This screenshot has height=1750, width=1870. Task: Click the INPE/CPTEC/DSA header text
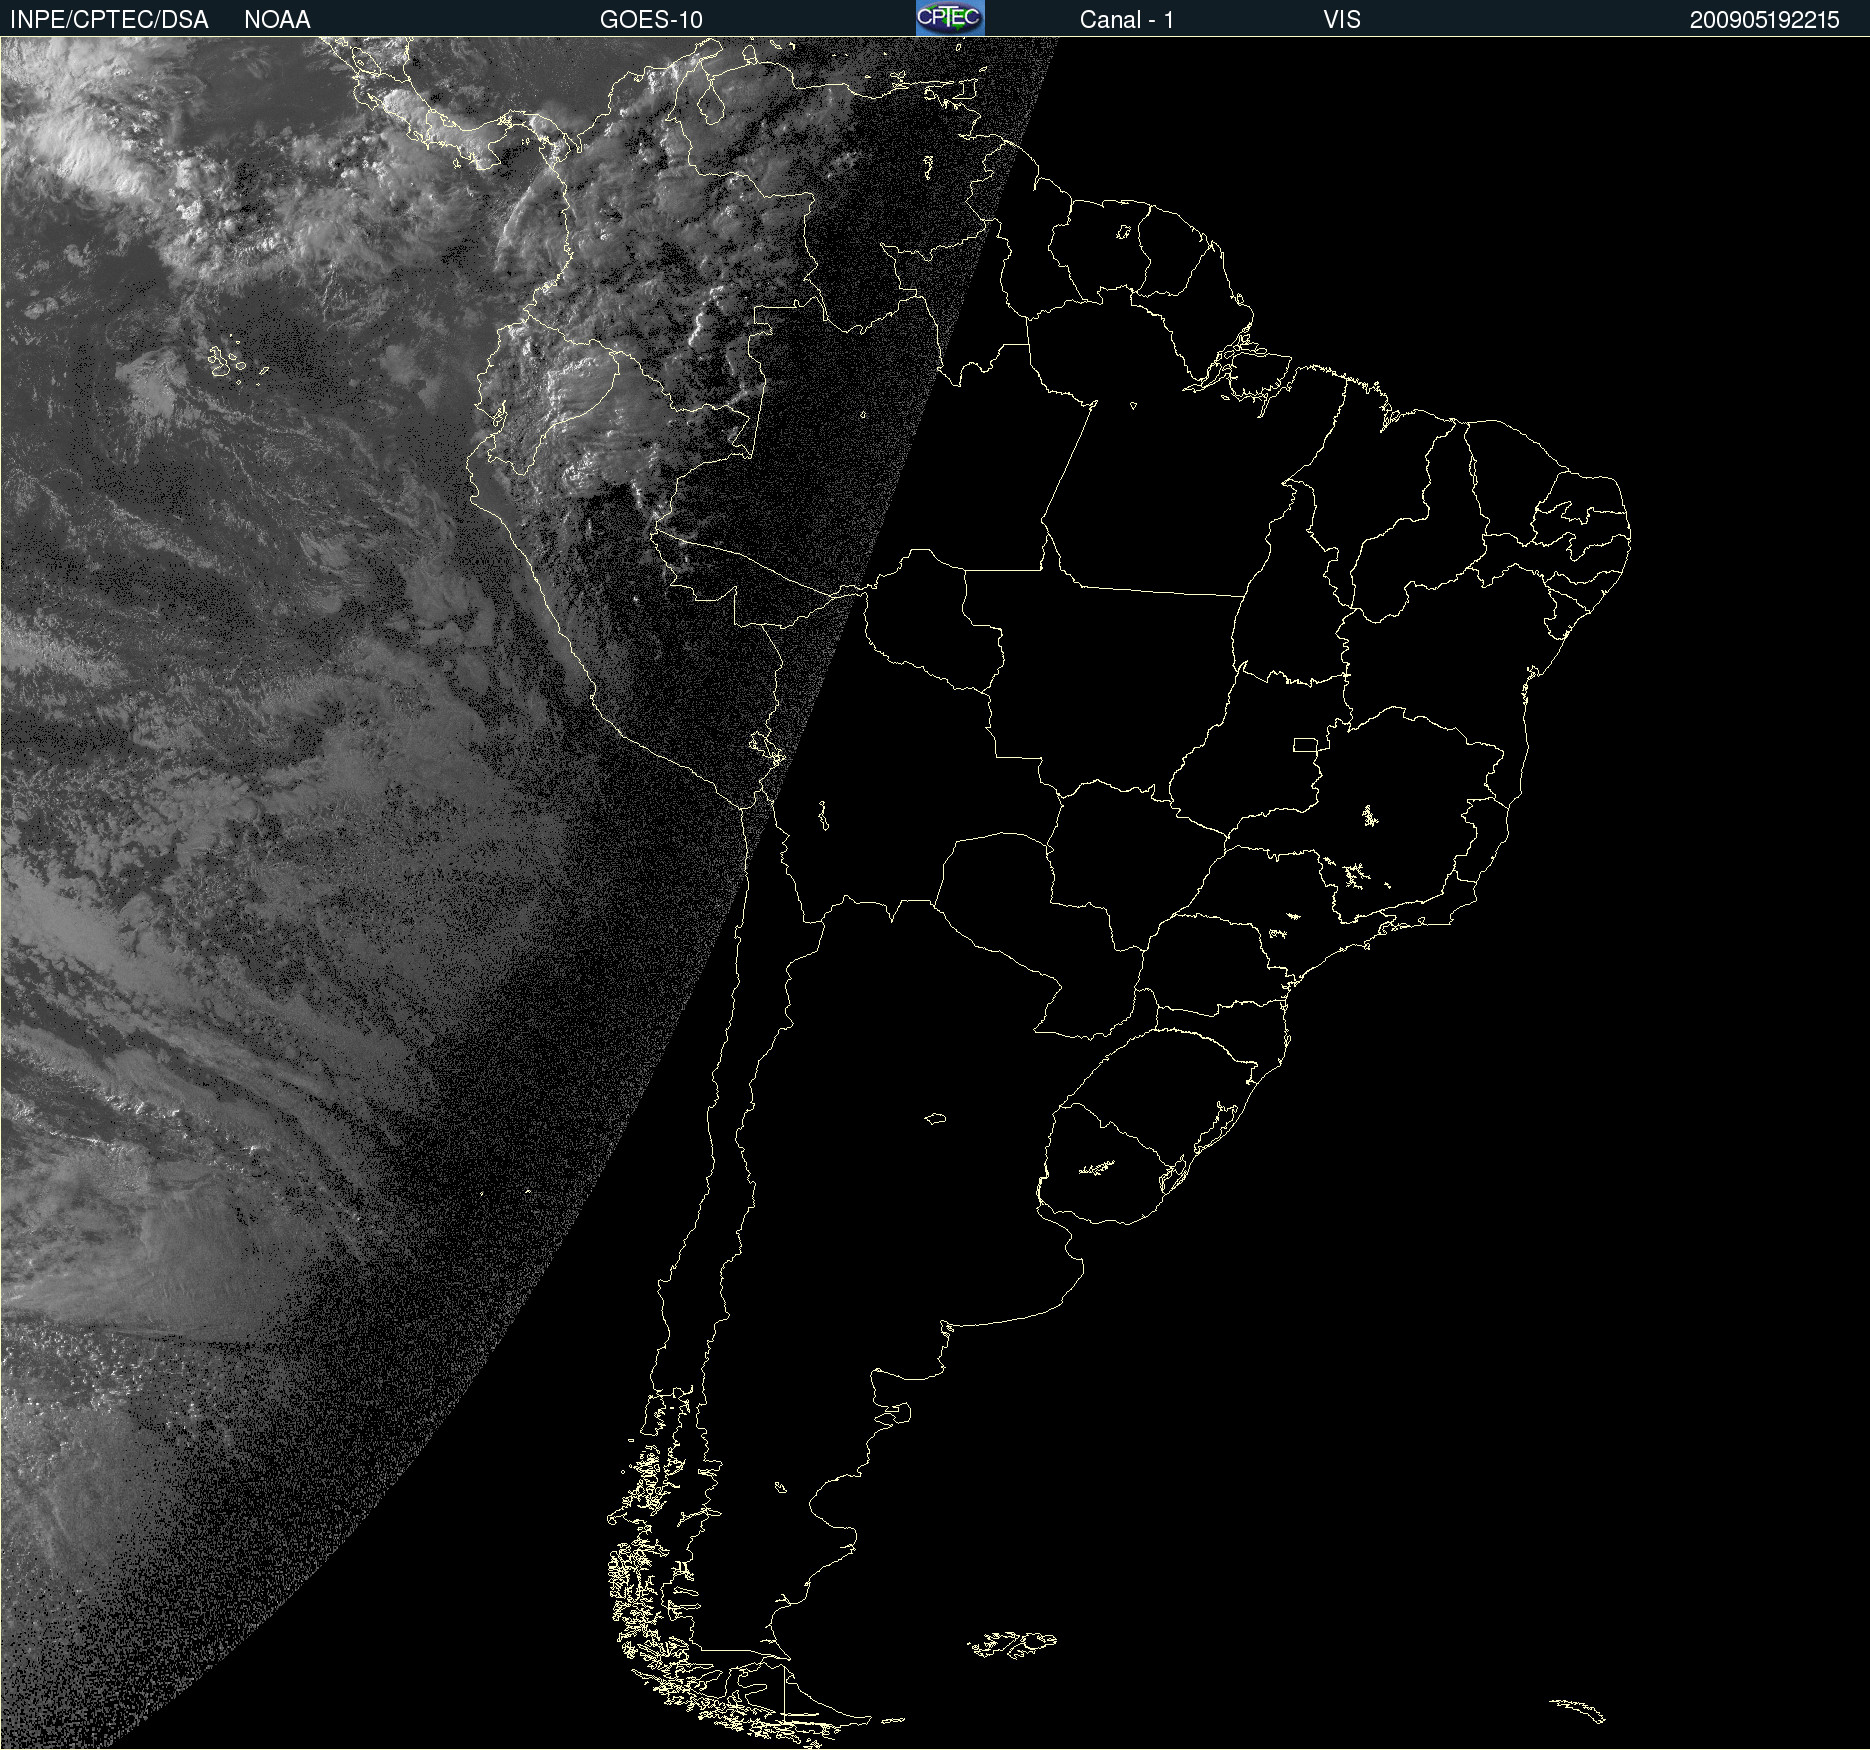click(x=109, y=20)
